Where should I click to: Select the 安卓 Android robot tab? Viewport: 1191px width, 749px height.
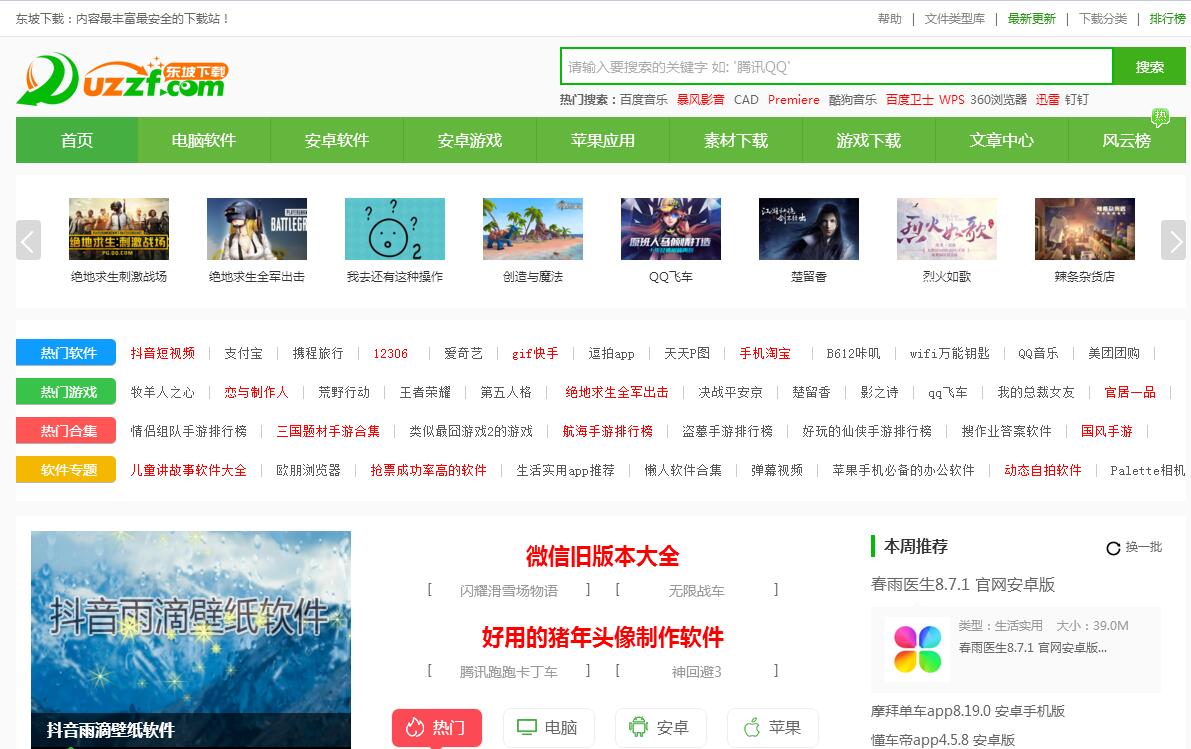(x=660, y=727)
